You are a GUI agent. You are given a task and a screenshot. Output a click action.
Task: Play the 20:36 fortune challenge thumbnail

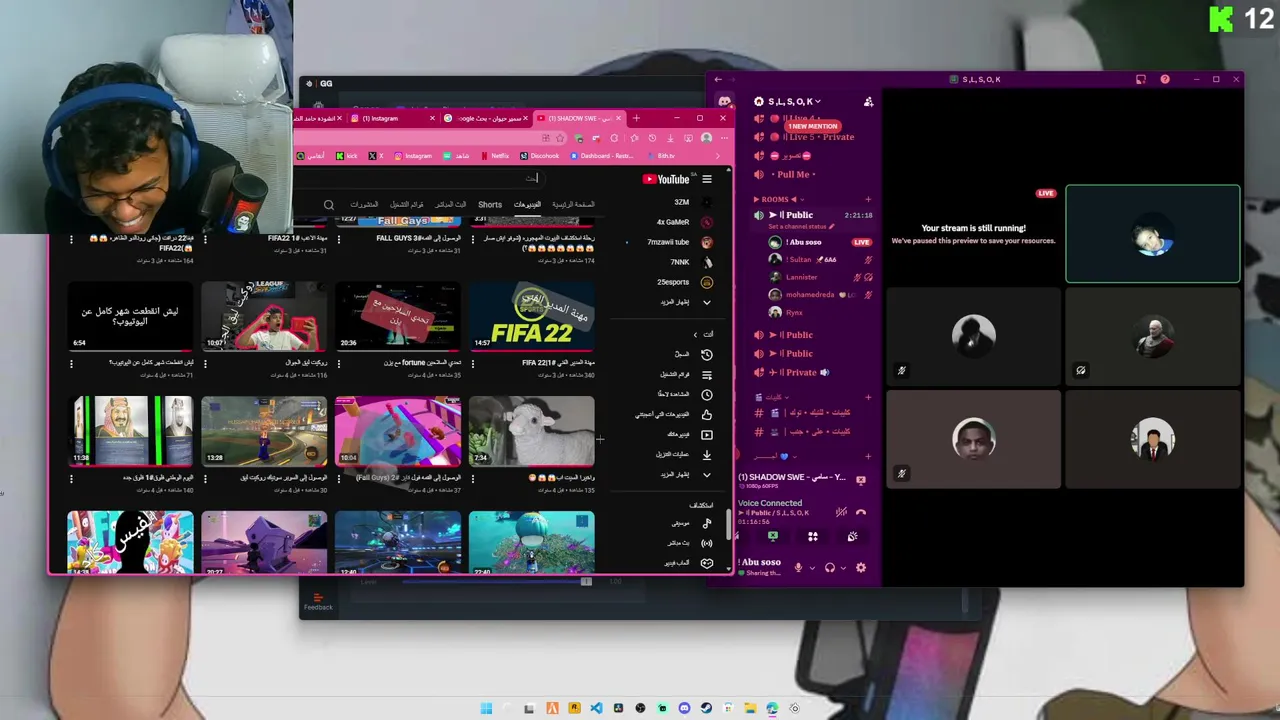tap(398, 317)
